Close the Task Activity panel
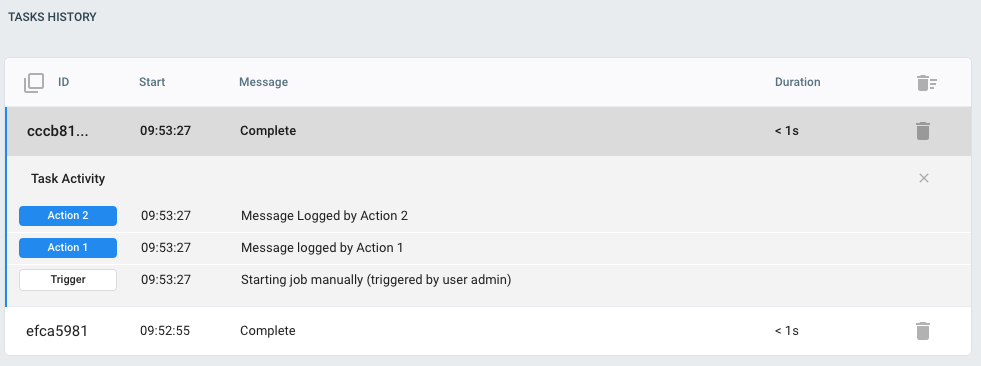 coord(923,178)
